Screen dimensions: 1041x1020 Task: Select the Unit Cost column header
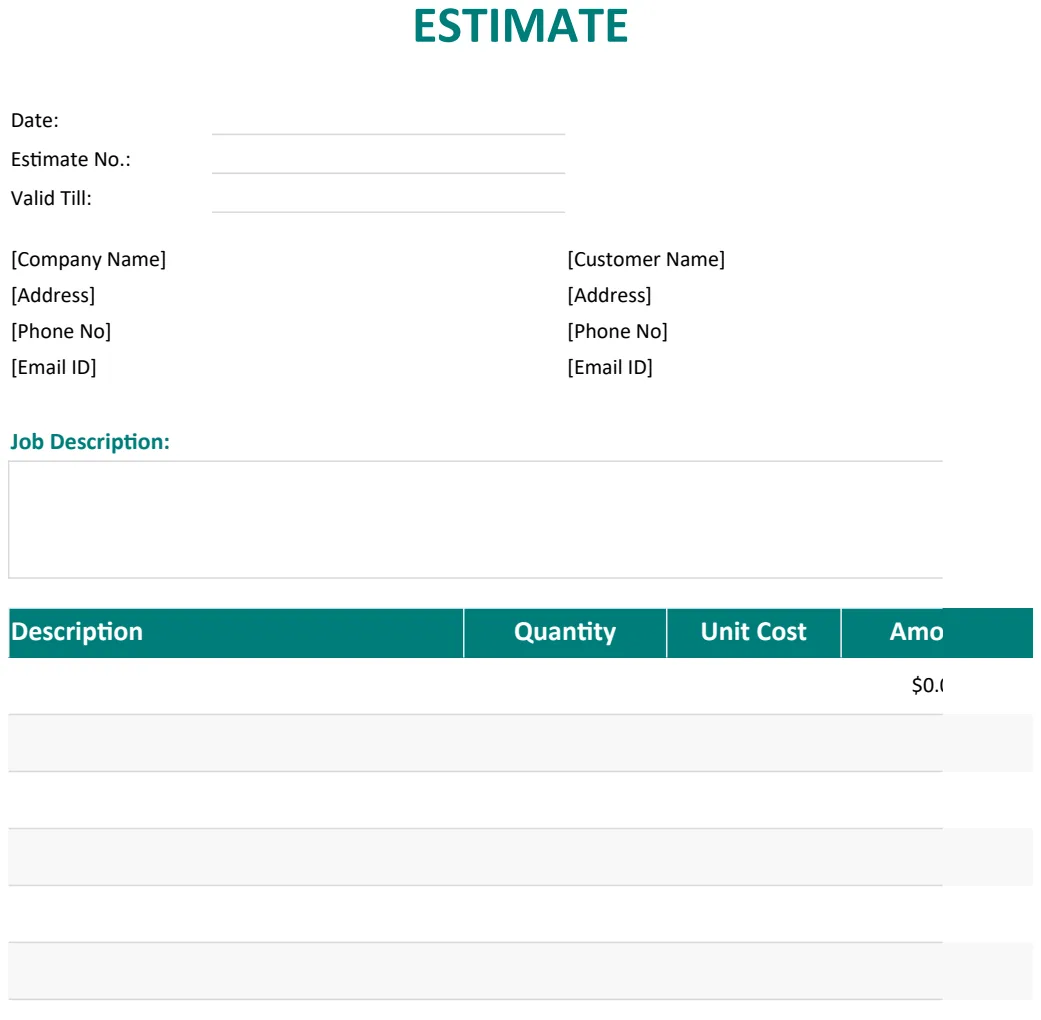tap(754, 632)
